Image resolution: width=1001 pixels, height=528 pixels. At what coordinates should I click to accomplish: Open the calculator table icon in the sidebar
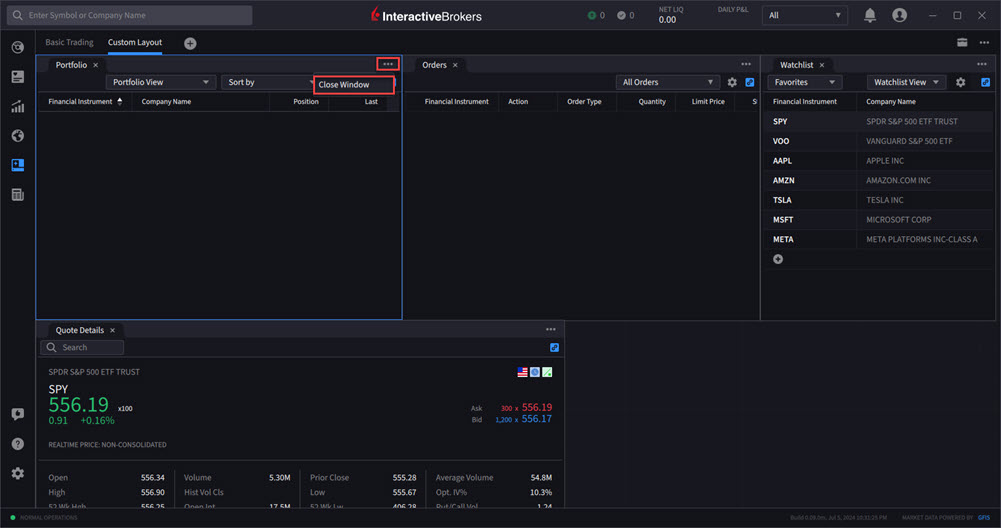18,195
